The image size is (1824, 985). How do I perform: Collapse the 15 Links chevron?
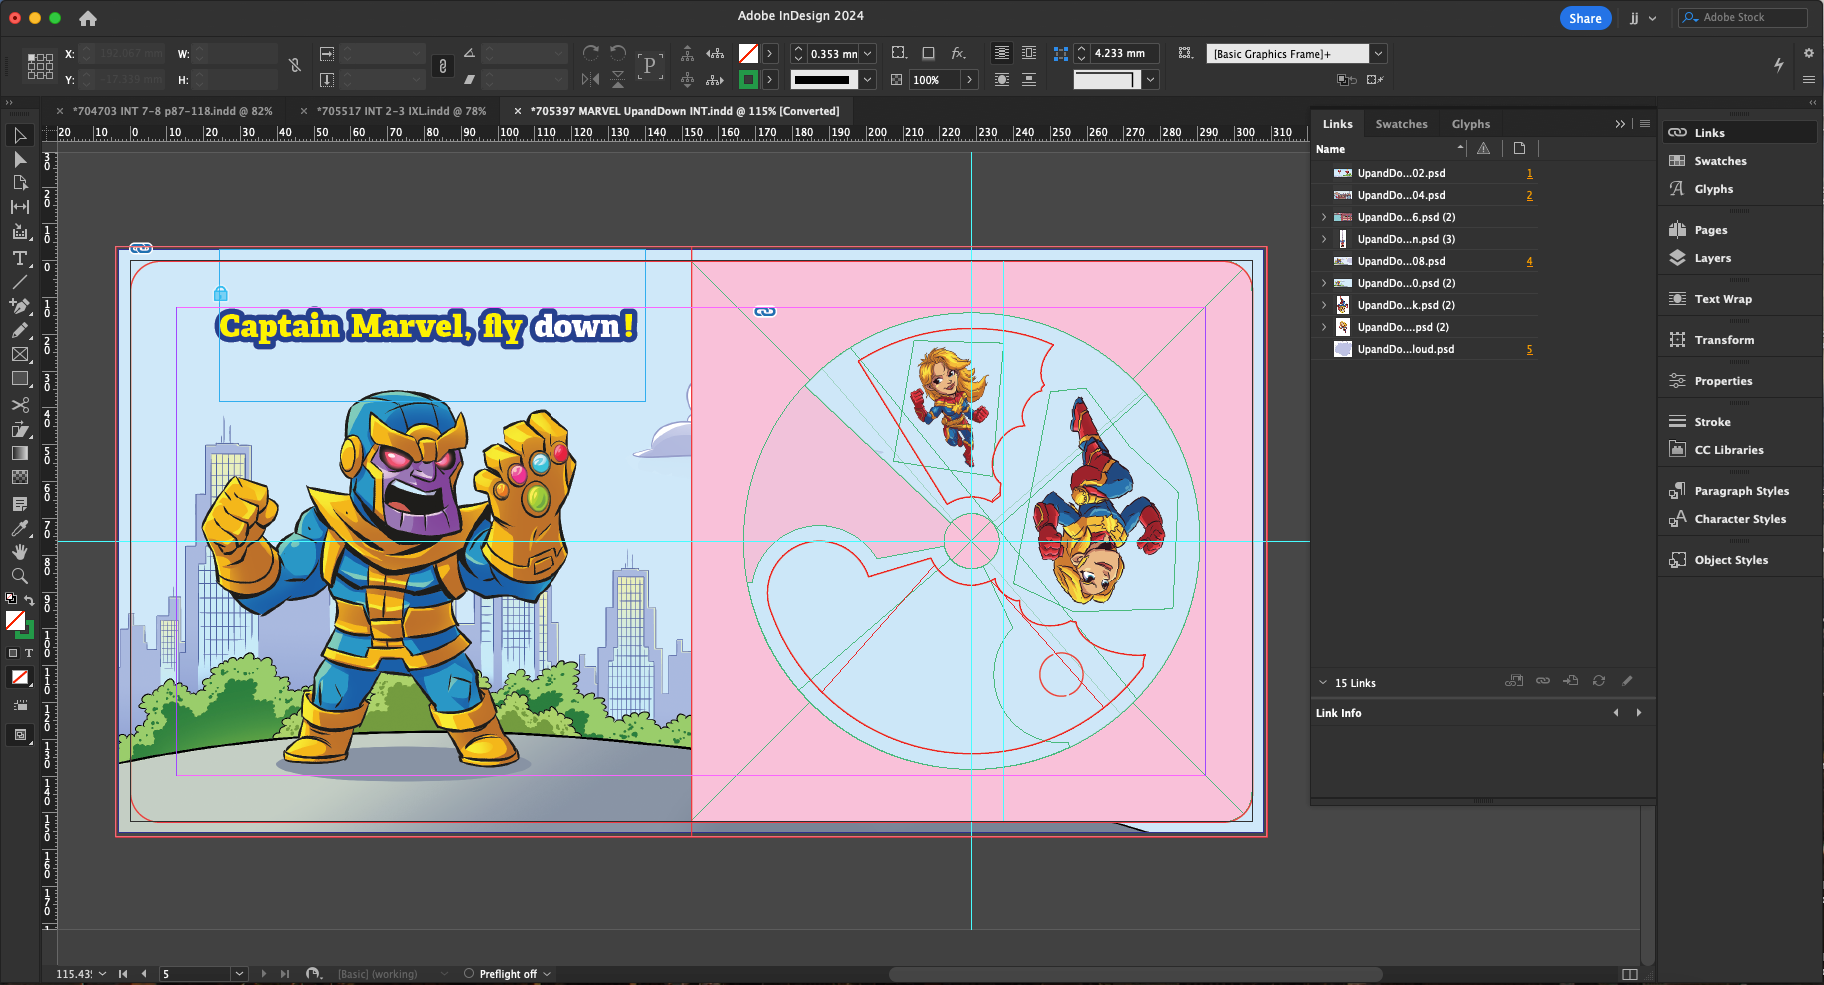(x=1323, y=683)
